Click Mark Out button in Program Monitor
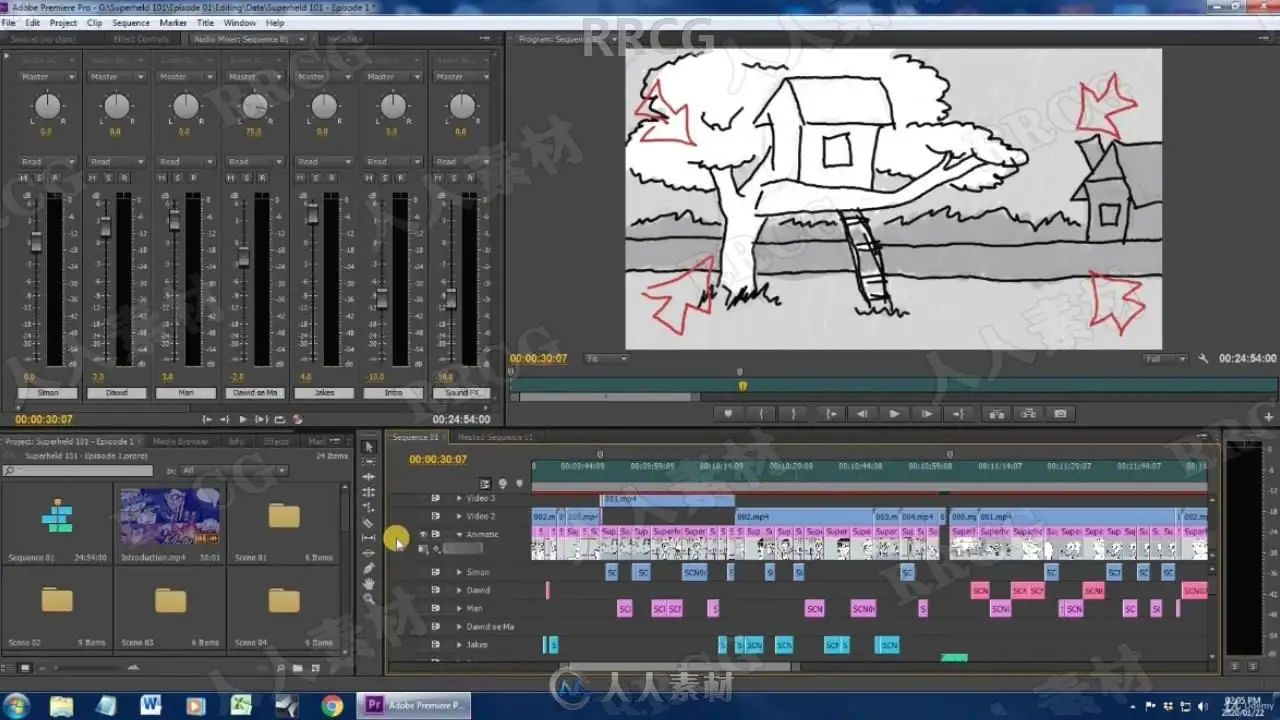Image resolution: width=1280 pixels, height=720 pixels. click(x=794, y=413)
